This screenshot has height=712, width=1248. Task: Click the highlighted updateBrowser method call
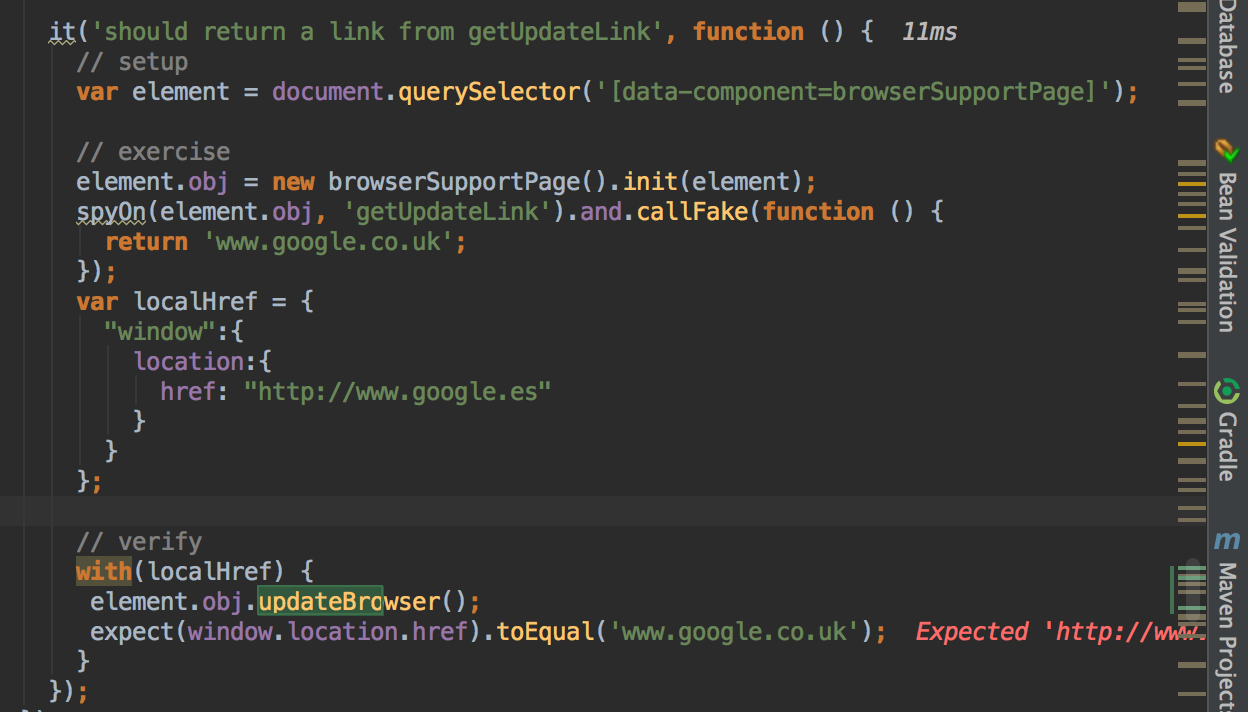[320, 602]
